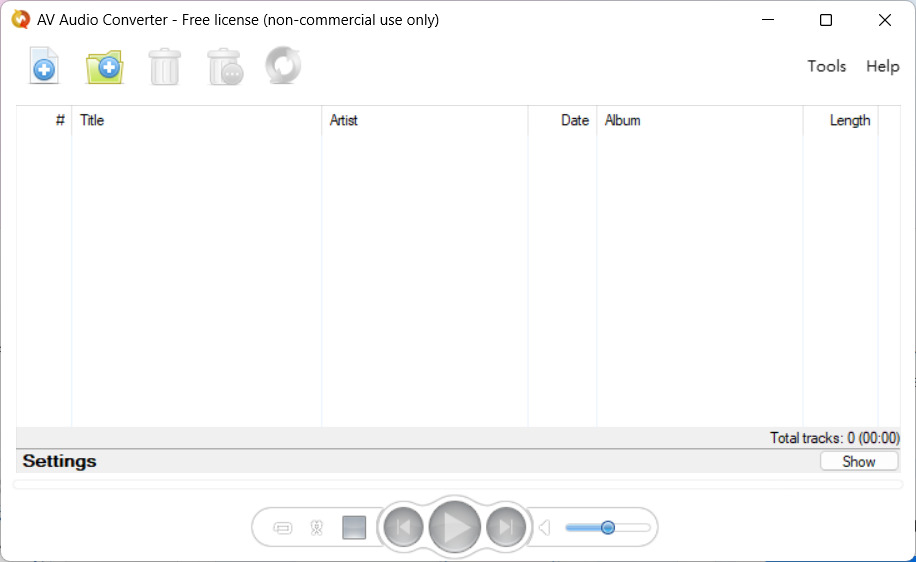Click the playback progress bar
The height and width of the screenshot is (562, 916).
458,484
